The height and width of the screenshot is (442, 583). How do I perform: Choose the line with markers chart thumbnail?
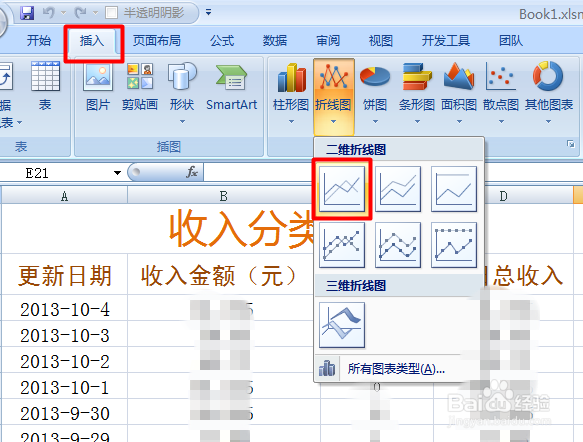(x=342, y=245)
